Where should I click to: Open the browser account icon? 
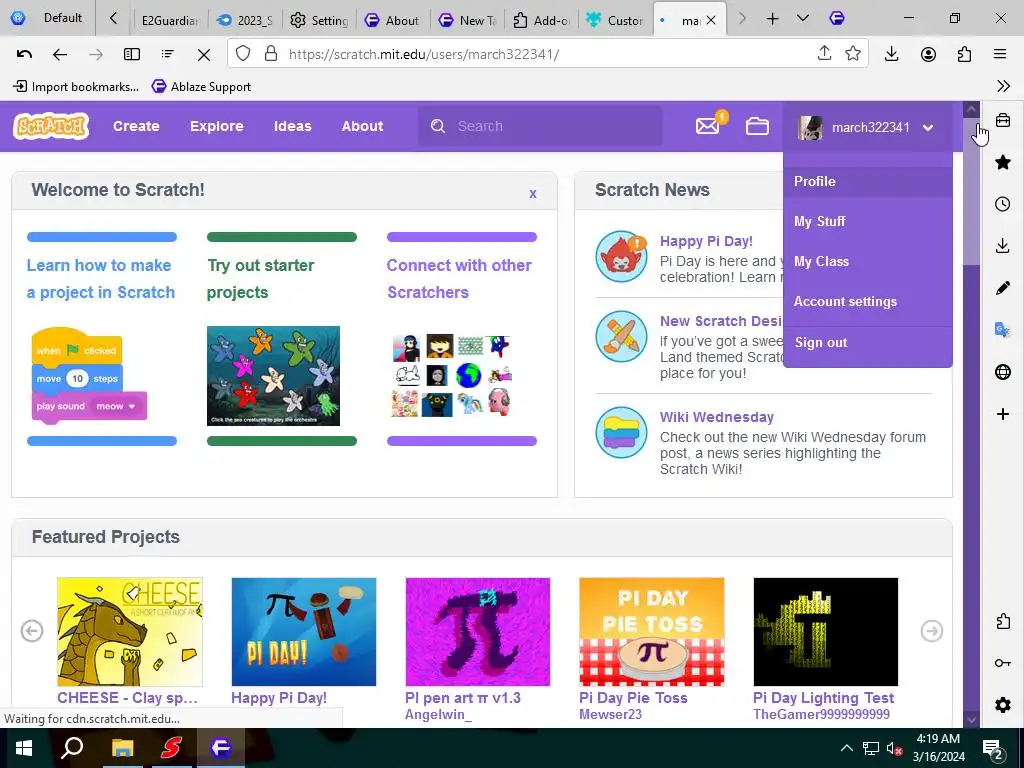[x=928, y=54]
